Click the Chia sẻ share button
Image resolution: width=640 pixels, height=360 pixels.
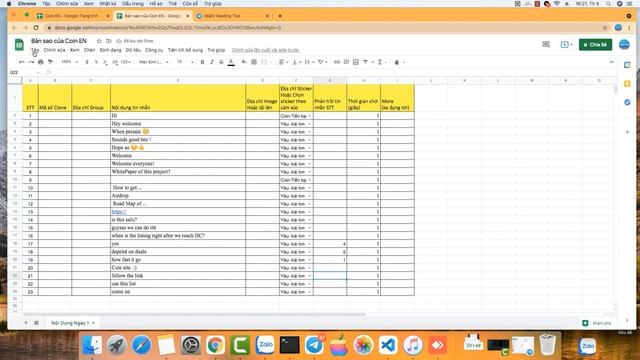pos(595,44)
